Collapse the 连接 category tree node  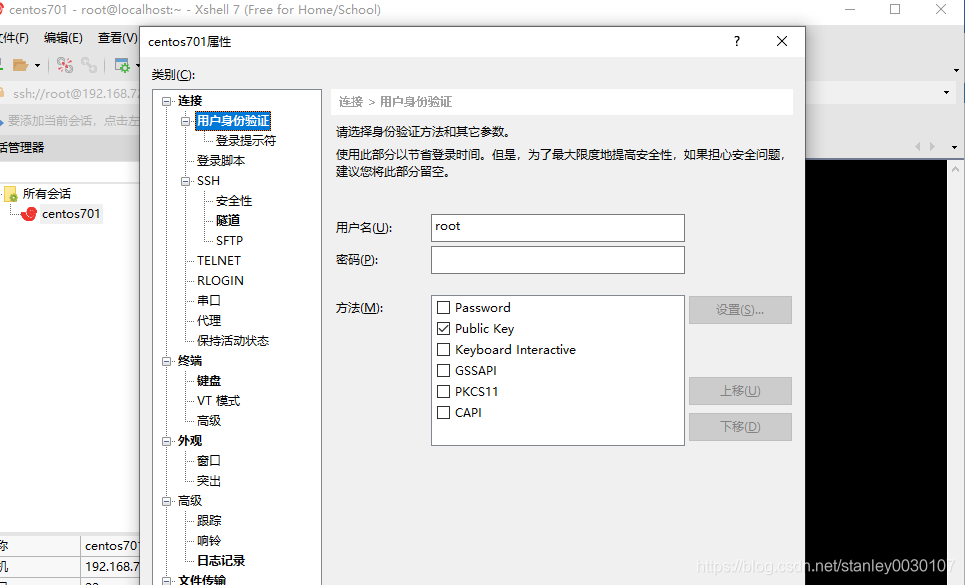pyautogui.click(x=167, y=100)
